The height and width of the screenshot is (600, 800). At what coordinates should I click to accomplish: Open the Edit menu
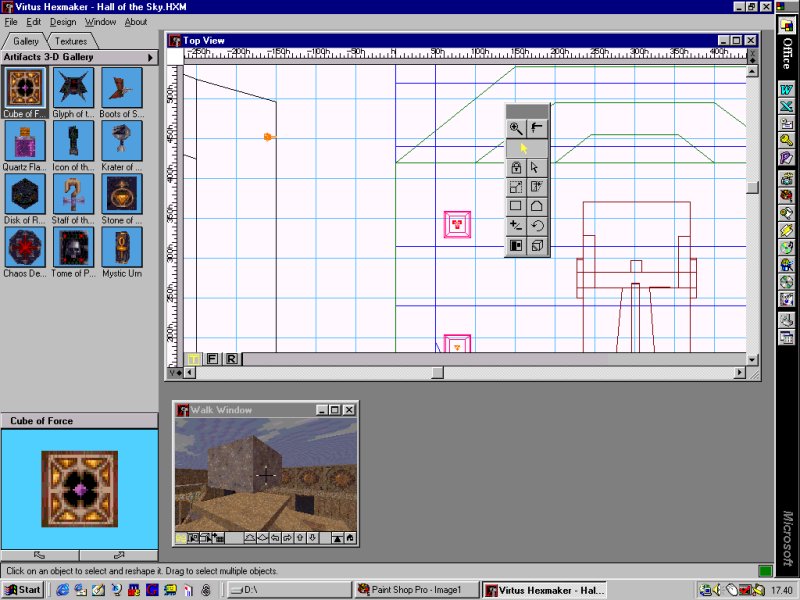34,22
